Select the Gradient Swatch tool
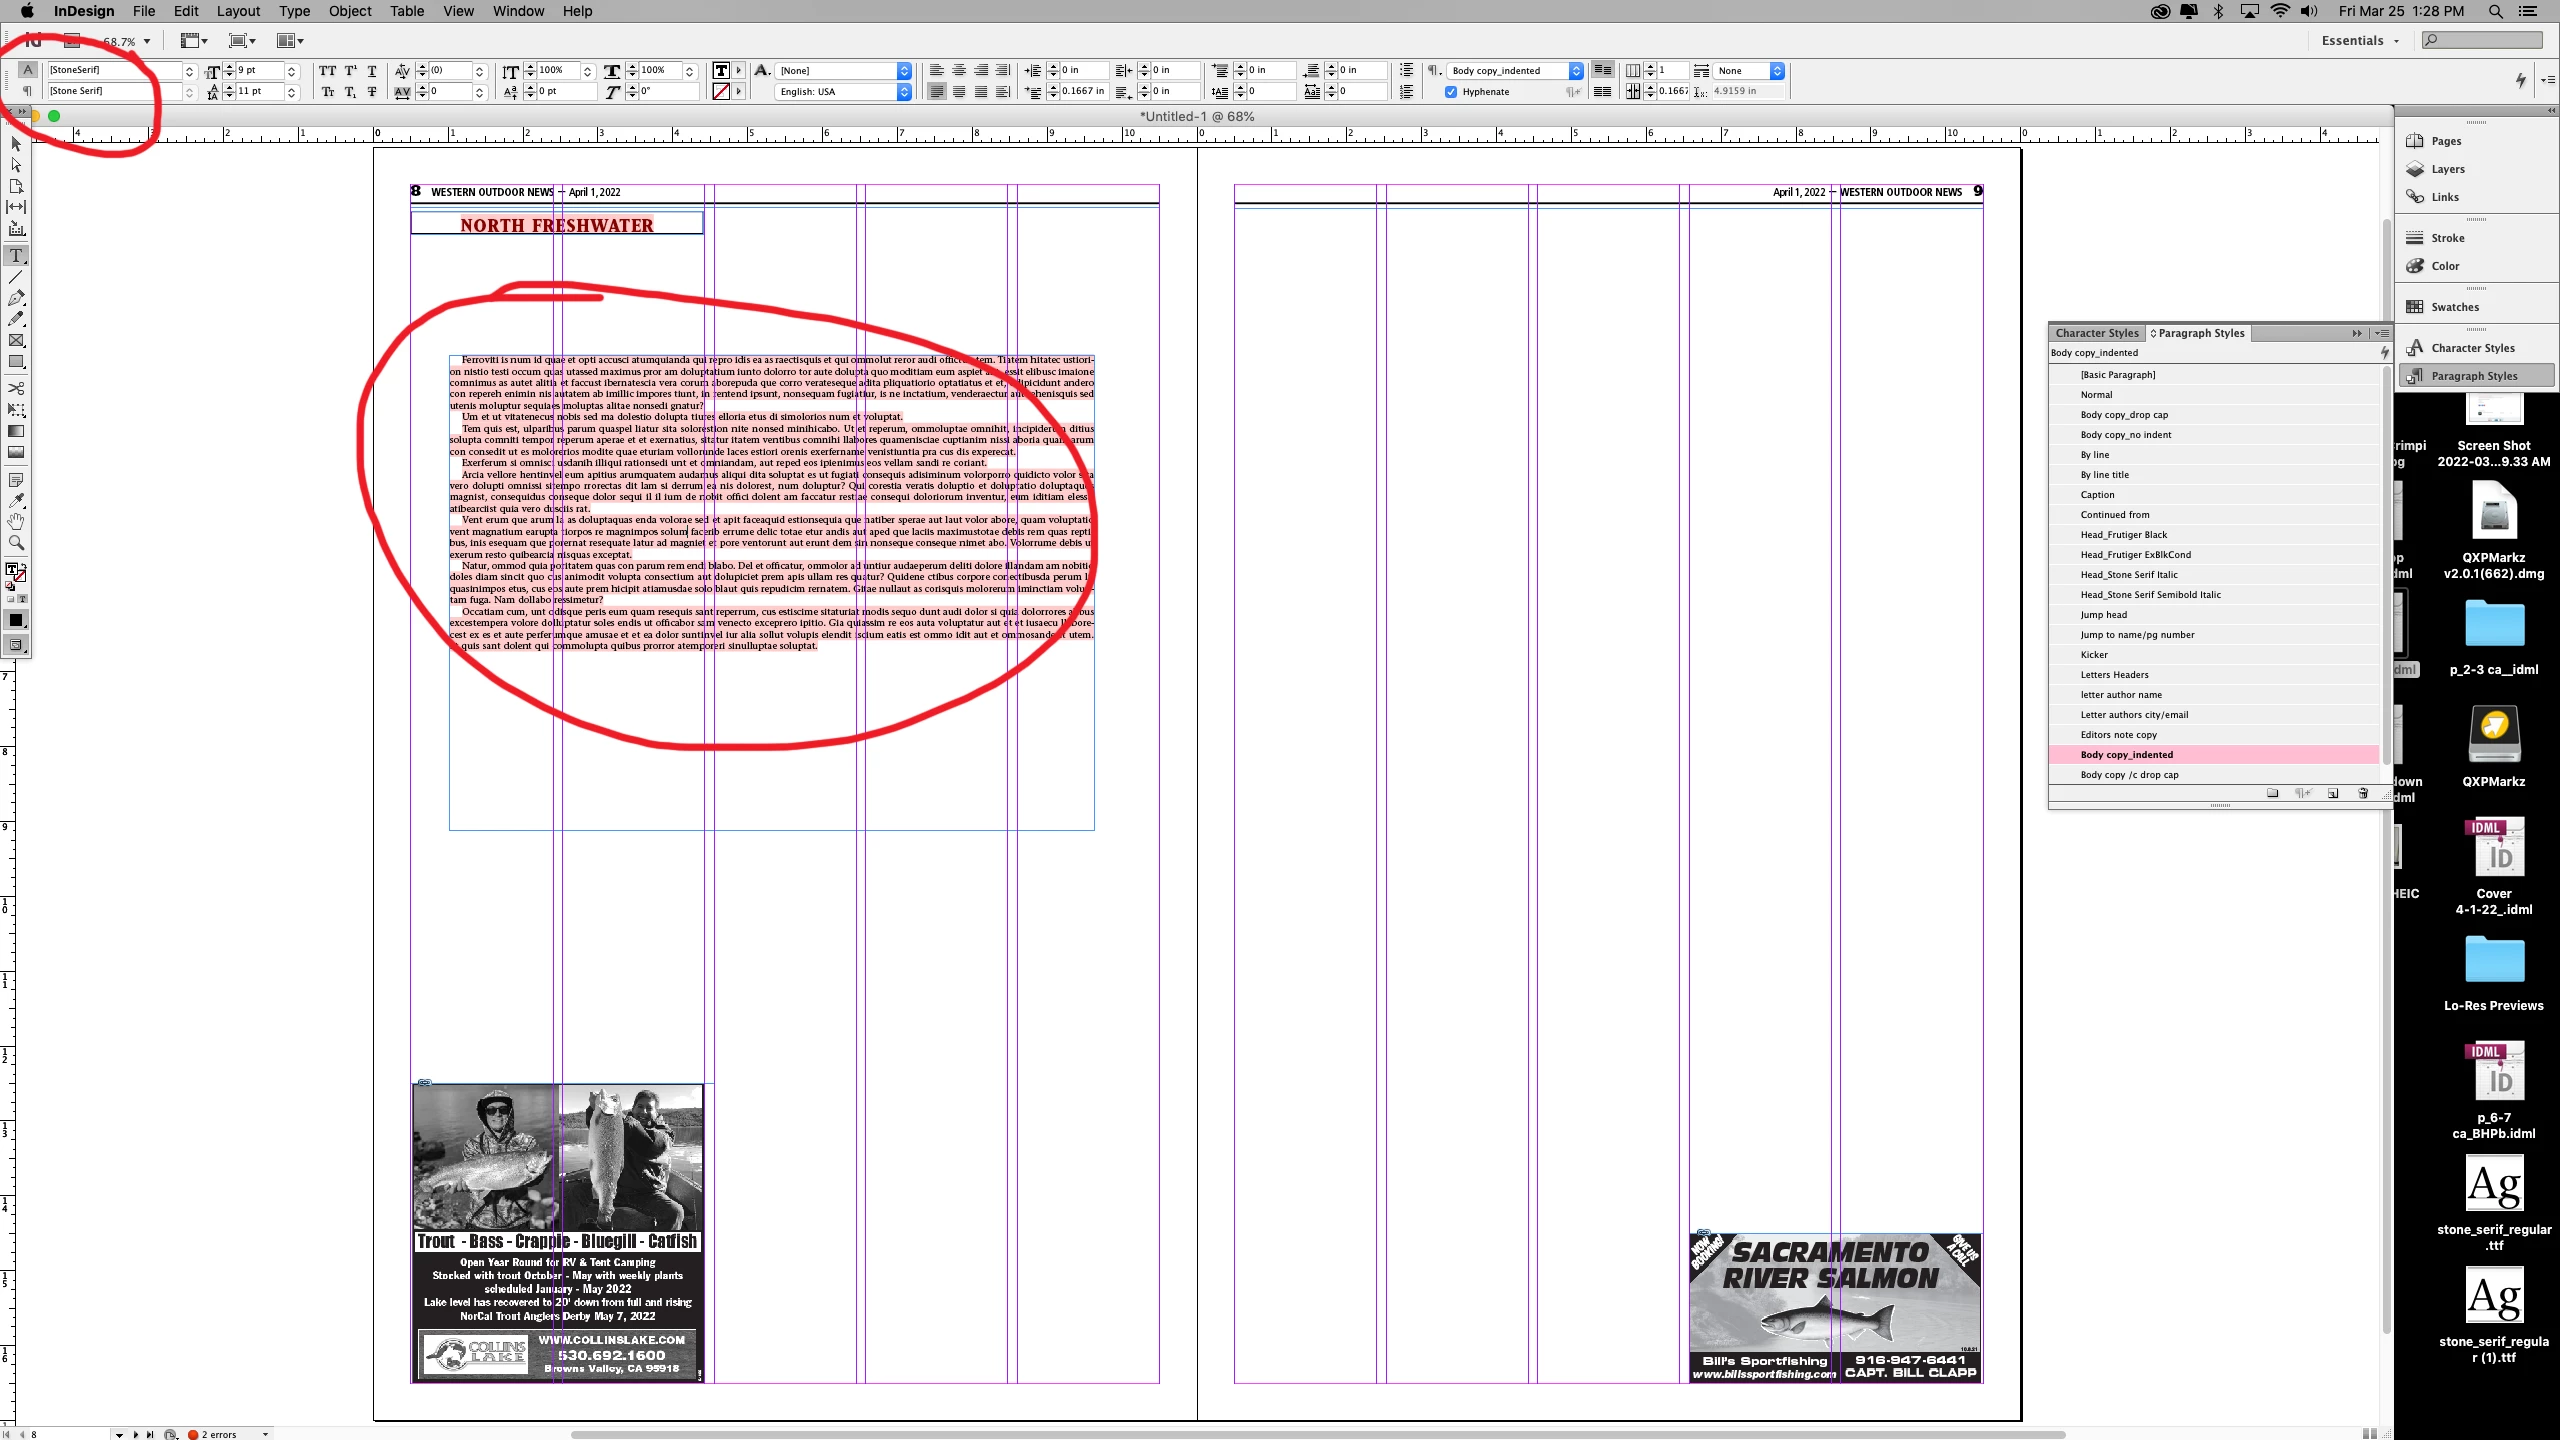2560x1440 pixels. tap(16, 431)
